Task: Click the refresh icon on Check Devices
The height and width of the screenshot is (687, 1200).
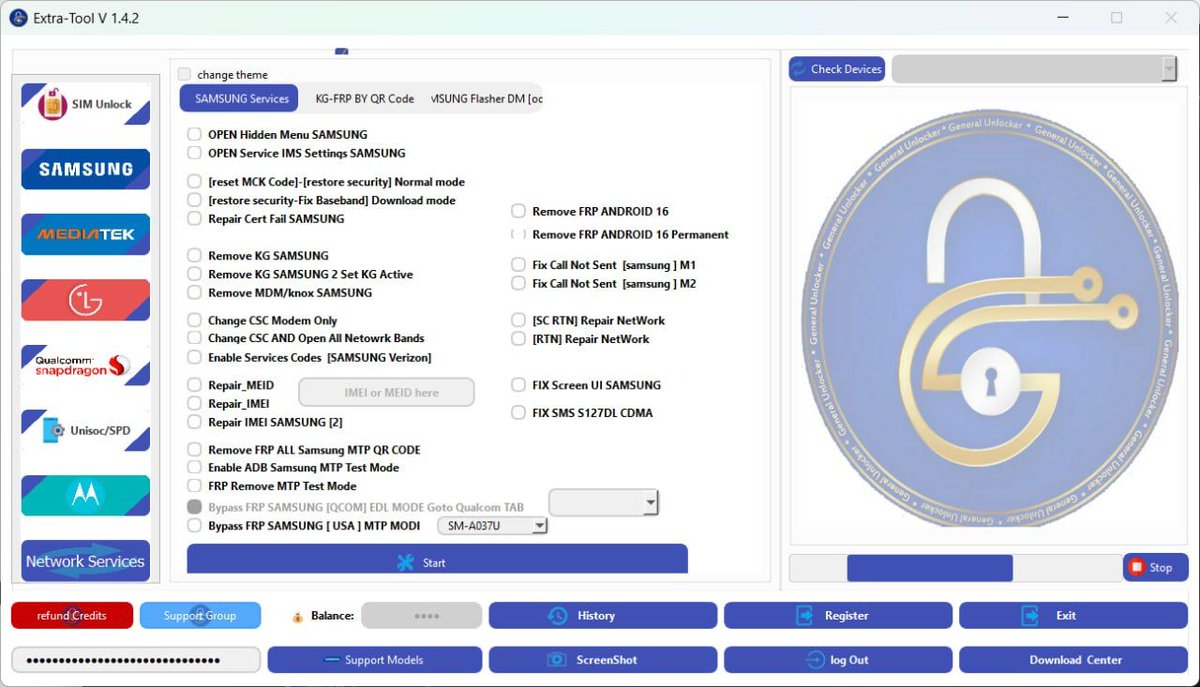Action: pos(799,69)
